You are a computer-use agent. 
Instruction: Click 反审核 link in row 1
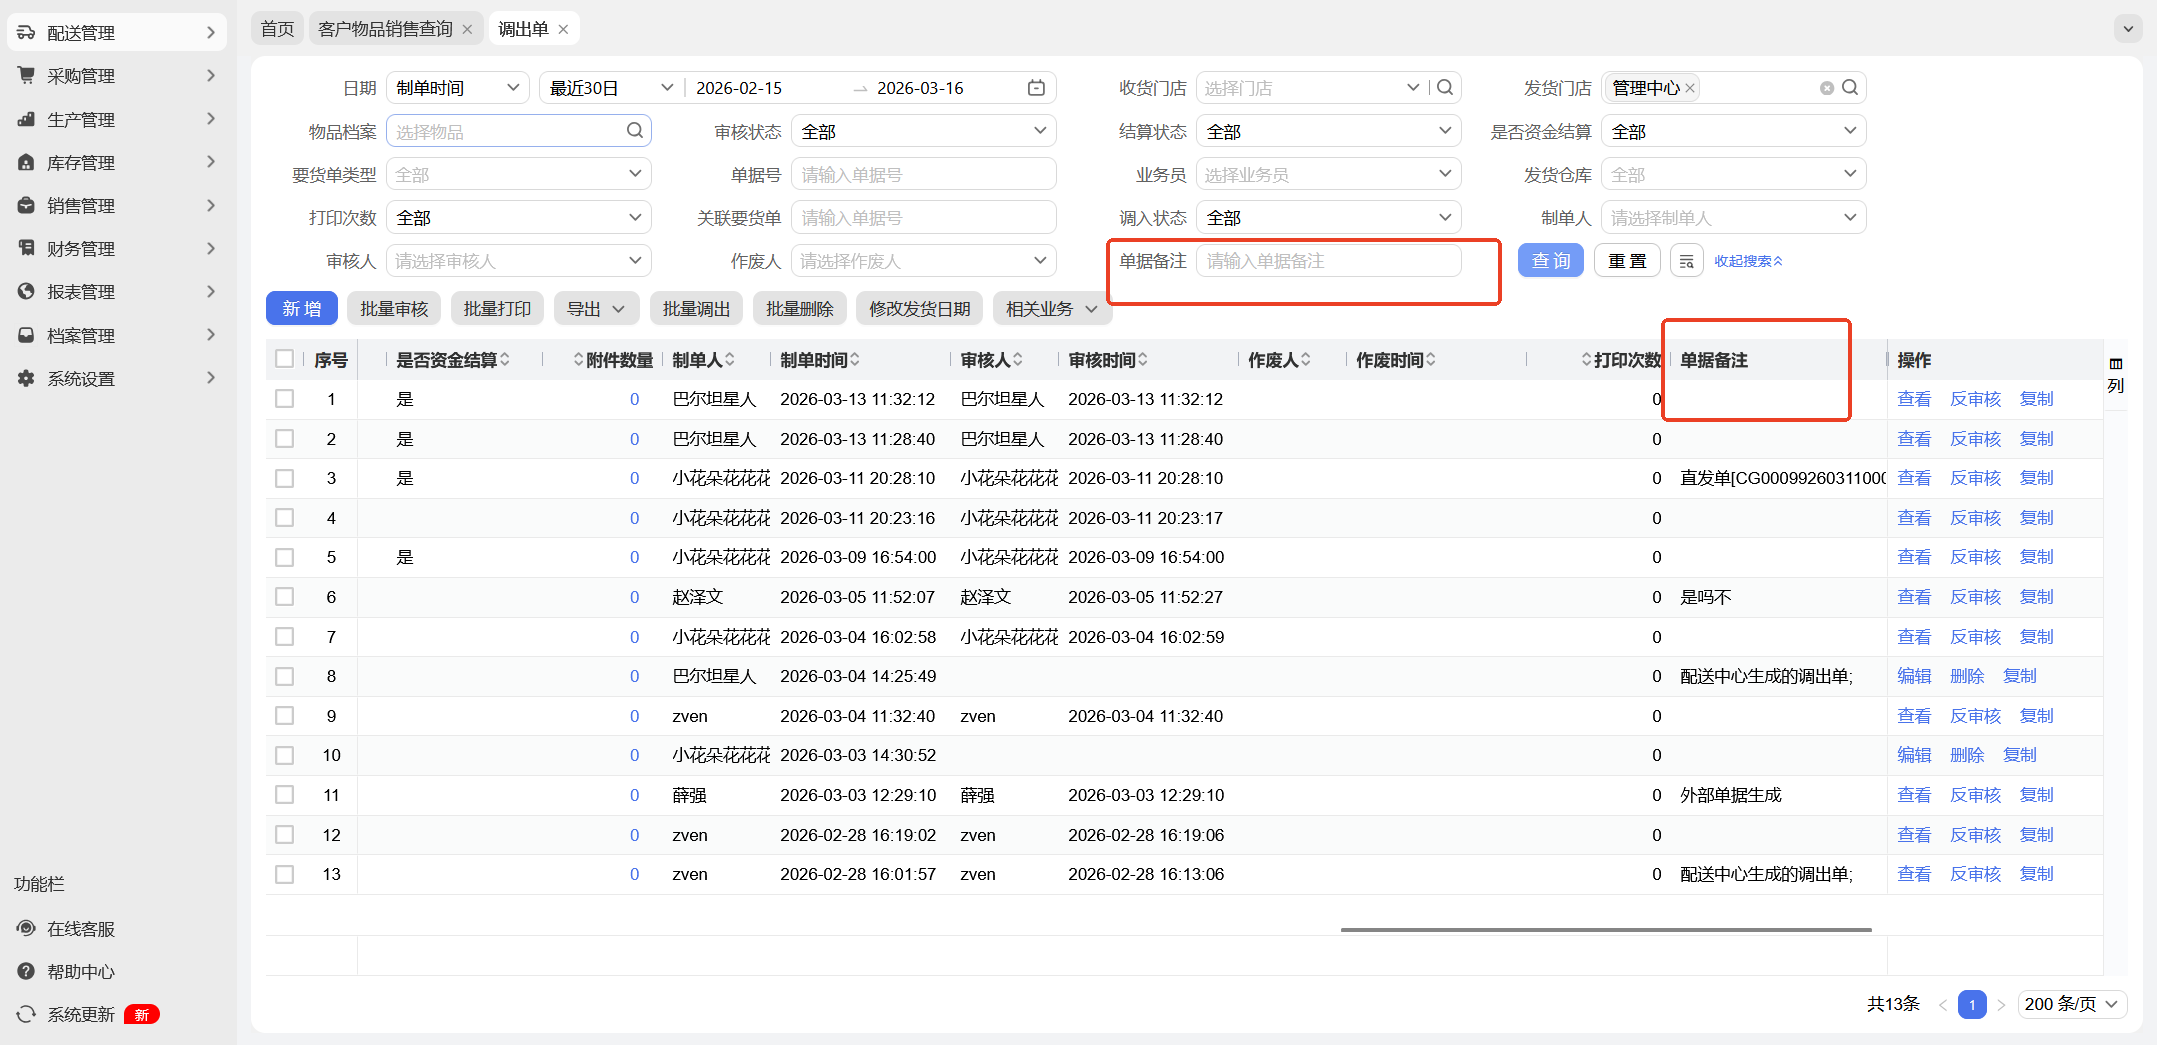[x=1975, y=399]
